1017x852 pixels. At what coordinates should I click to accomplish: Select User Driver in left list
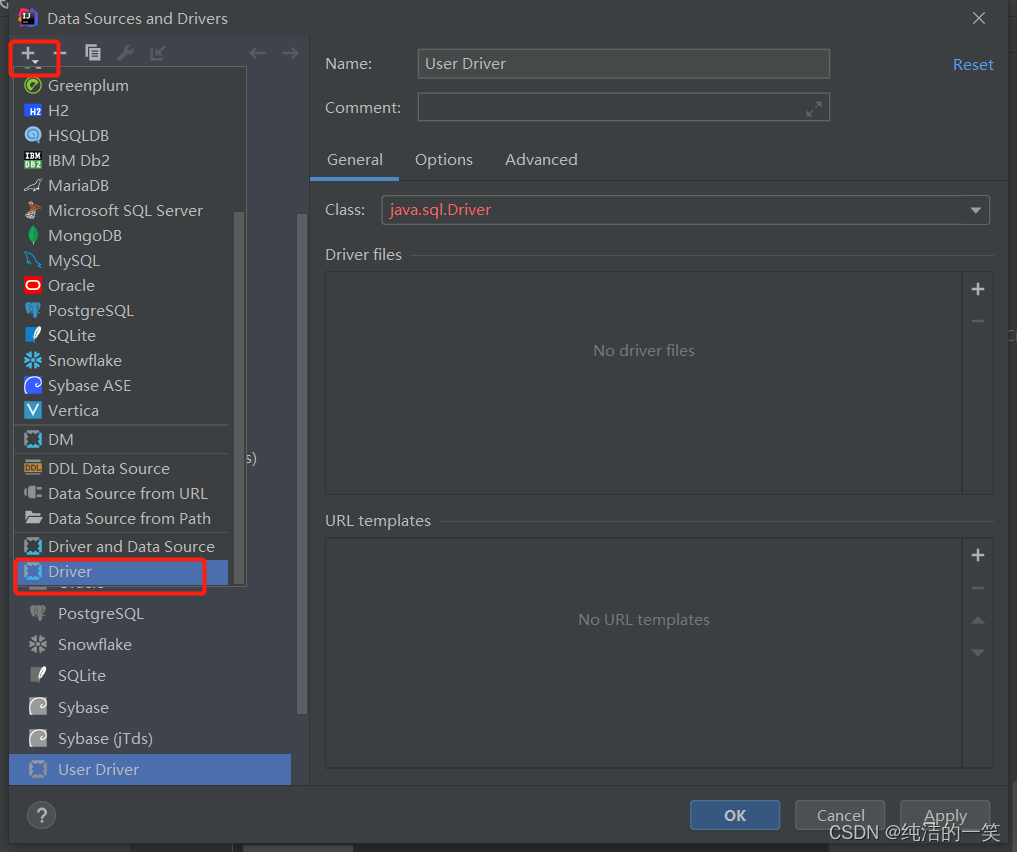coord(150,770)
